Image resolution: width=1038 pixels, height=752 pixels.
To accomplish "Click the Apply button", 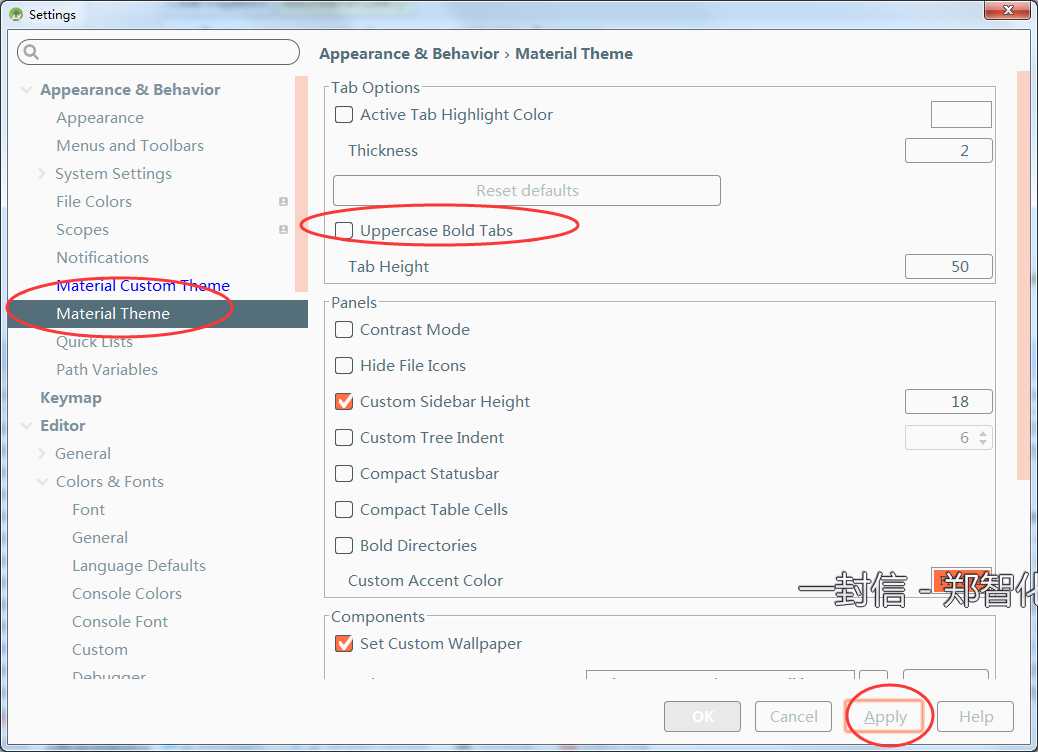I will pyautogui.click(x=885, y=716).
